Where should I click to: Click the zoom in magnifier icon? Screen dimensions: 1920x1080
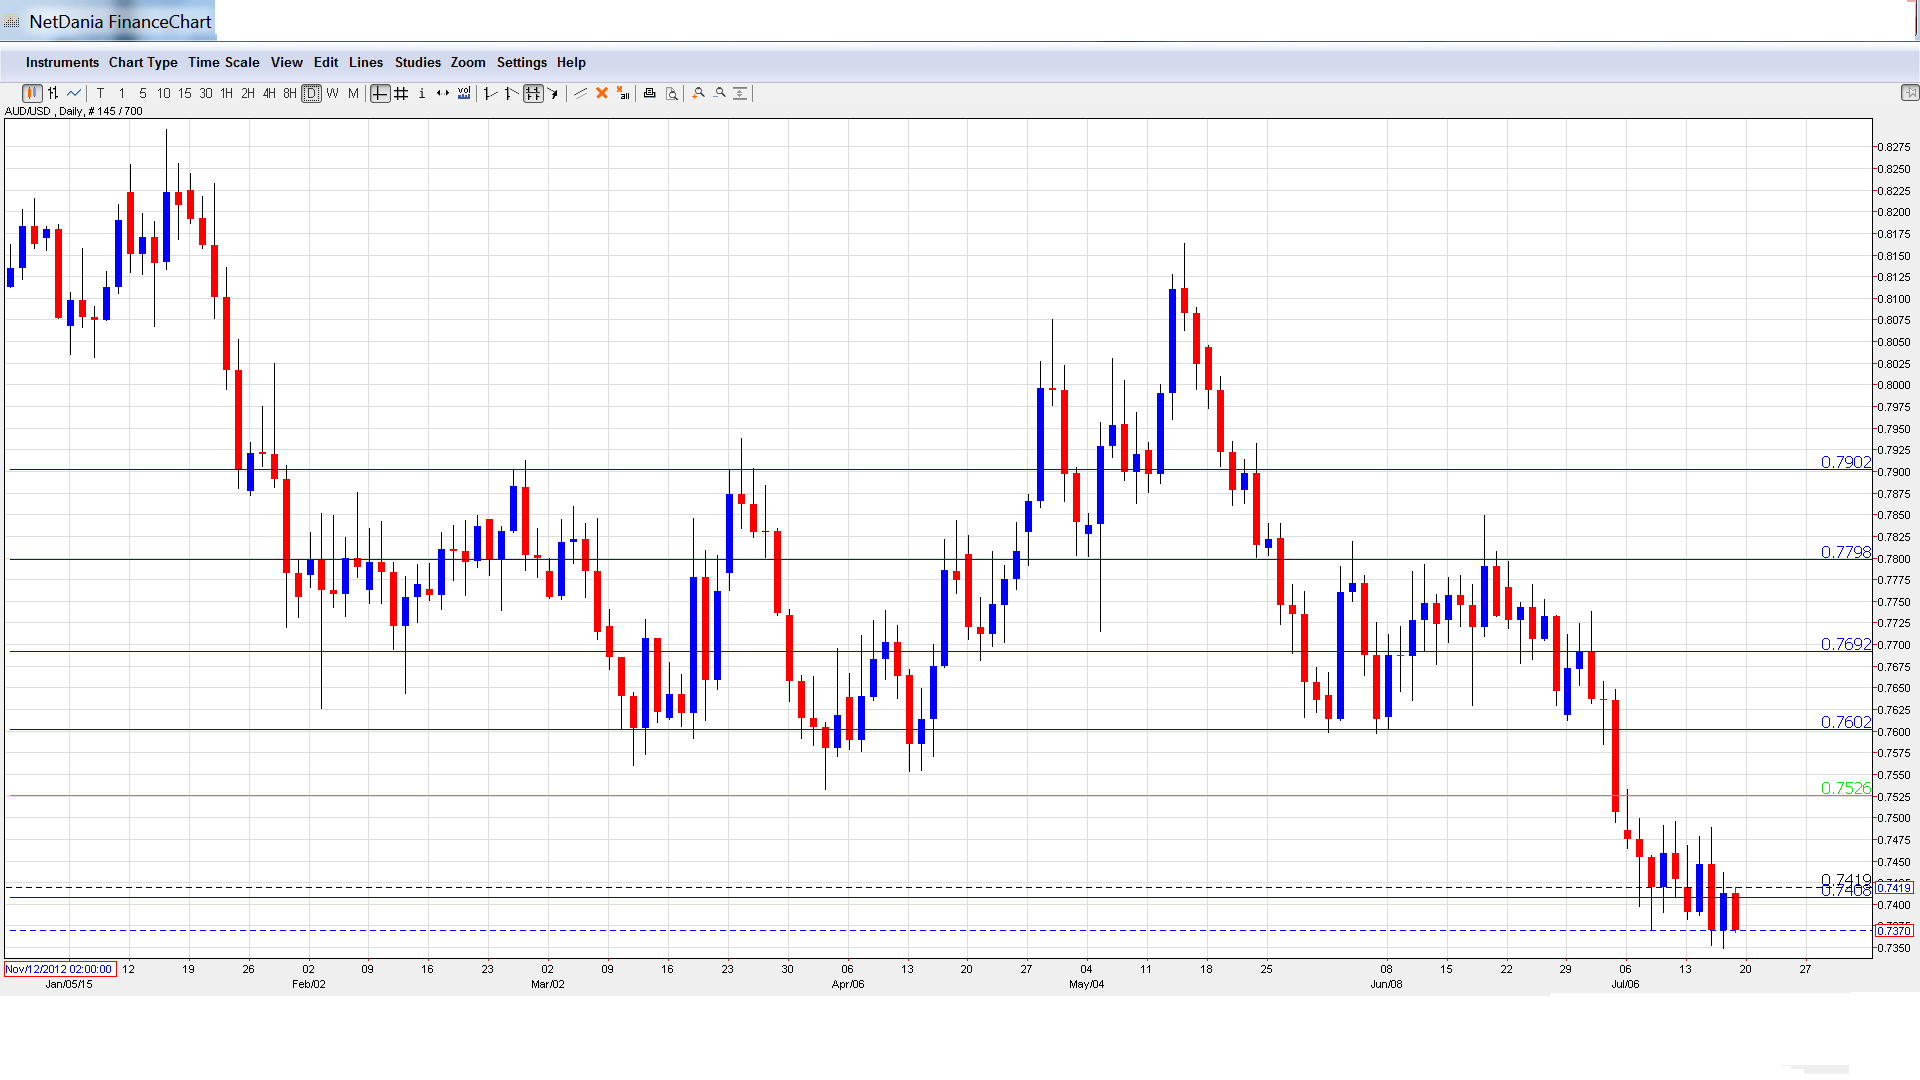[698, 93]
